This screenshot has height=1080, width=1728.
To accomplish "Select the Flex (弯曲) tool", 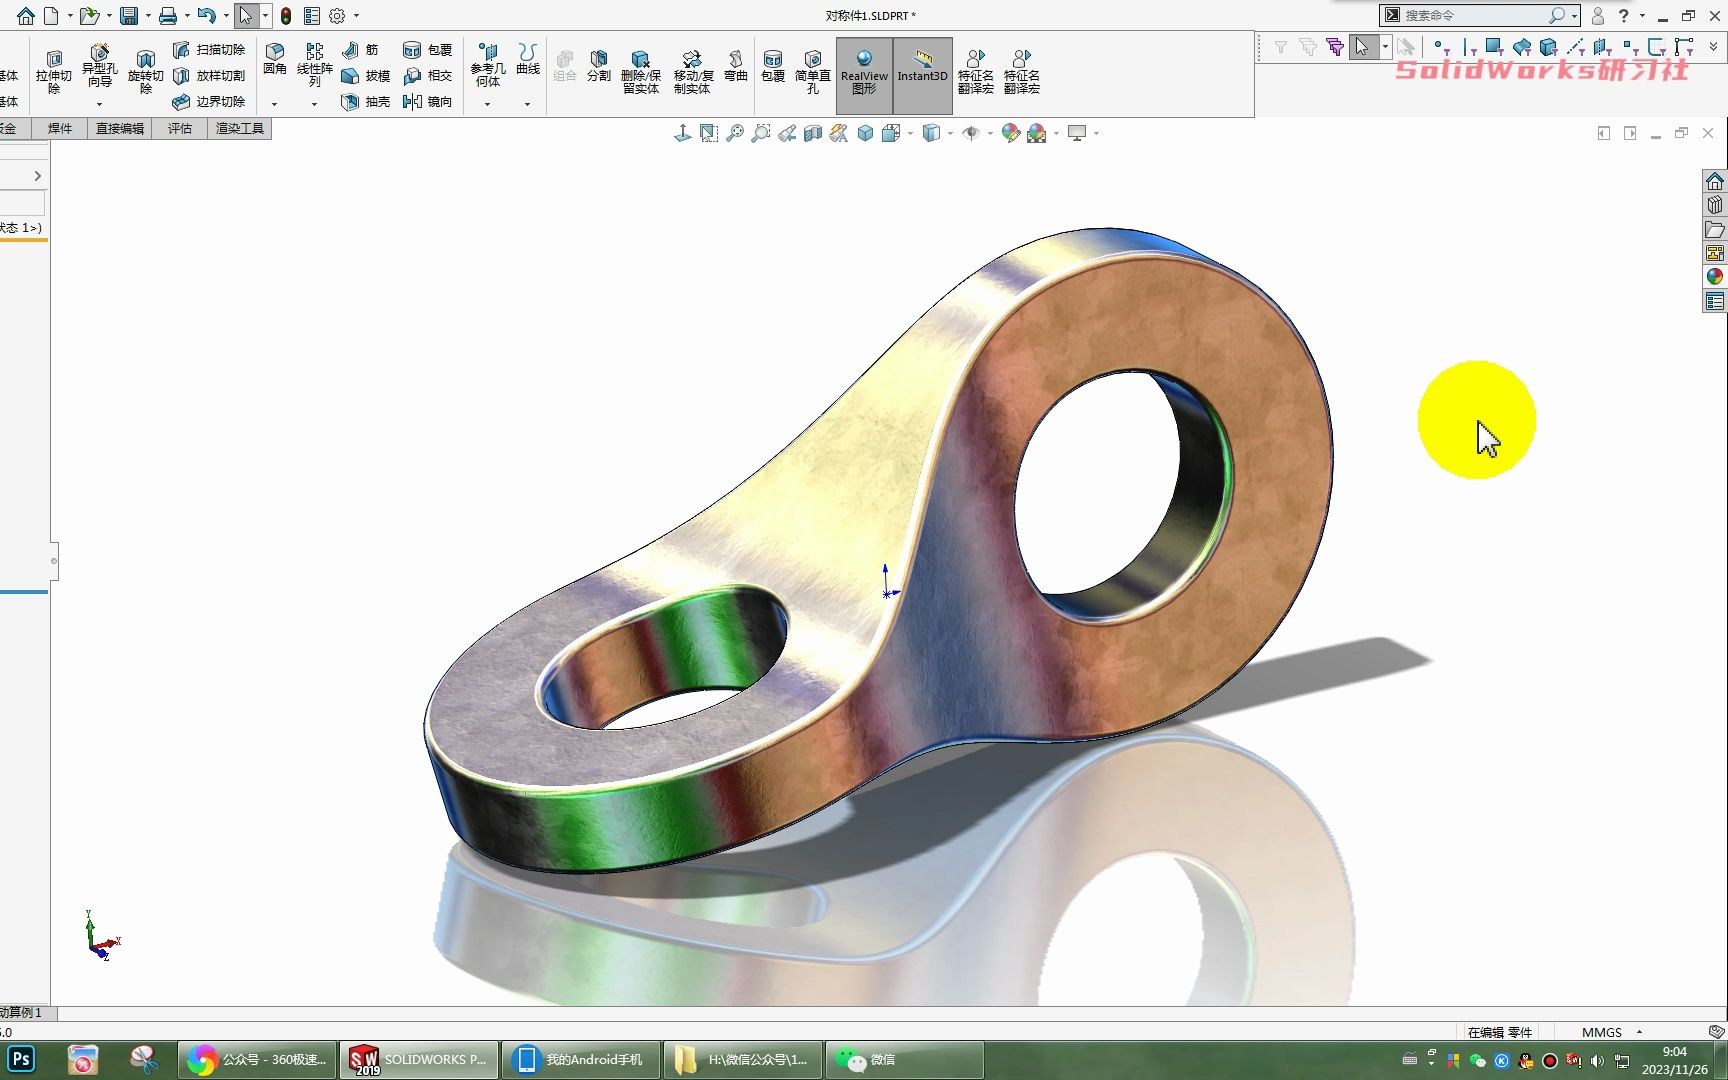I will tap(736, 67).
